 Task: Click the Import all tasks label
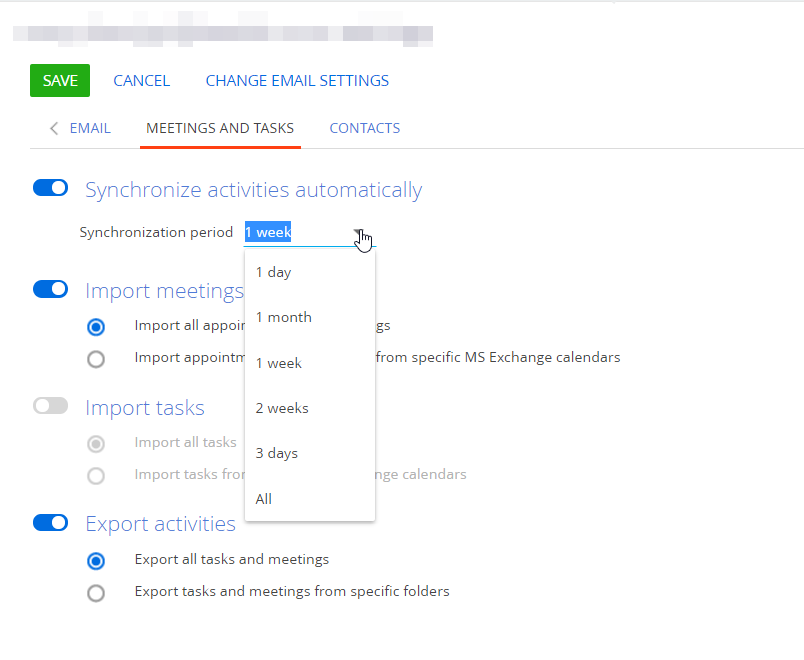186,442
